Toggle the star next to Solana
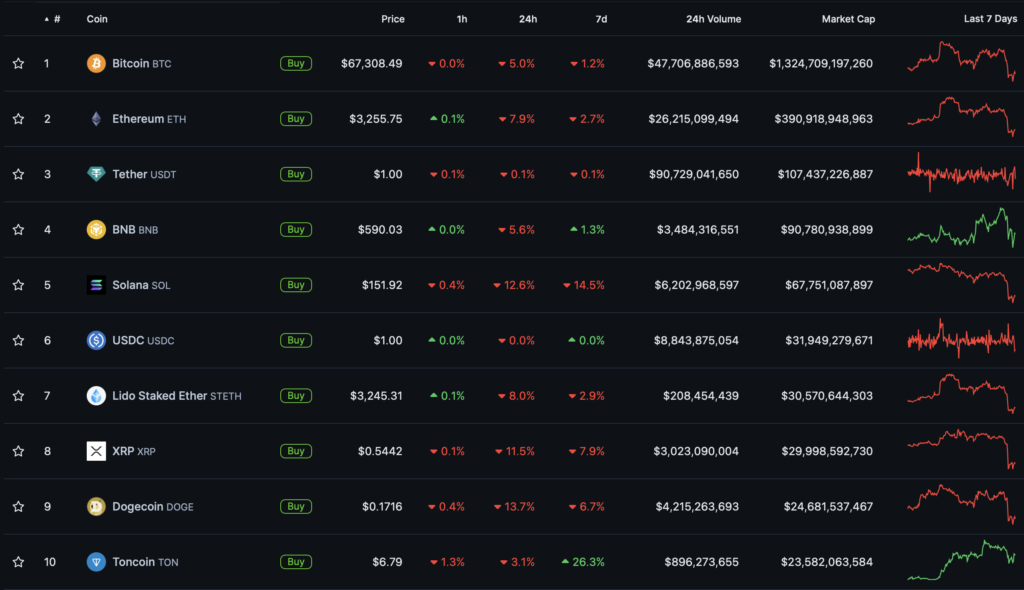The width and height of the screenshot is (1024, 590). [18, 285]
